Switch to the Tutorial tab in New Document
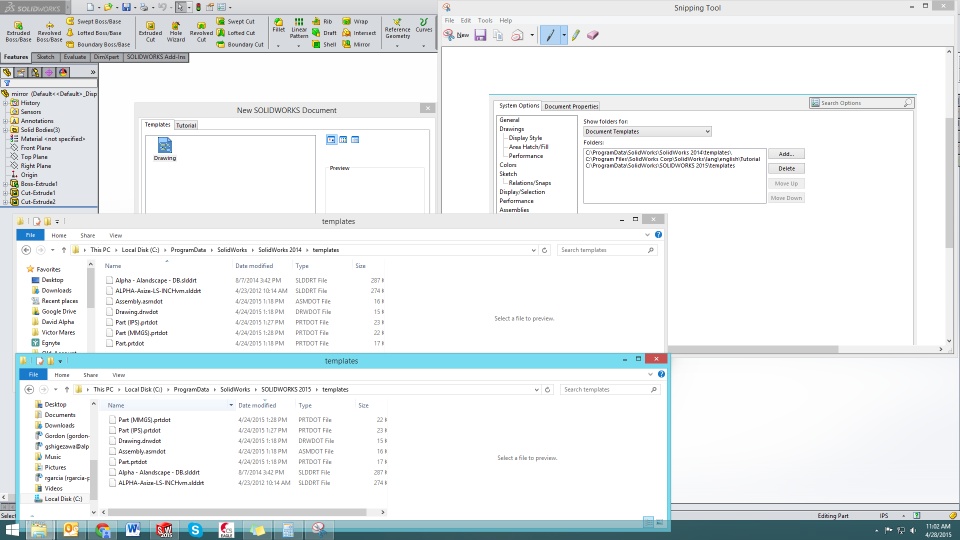 pos(186,125)
